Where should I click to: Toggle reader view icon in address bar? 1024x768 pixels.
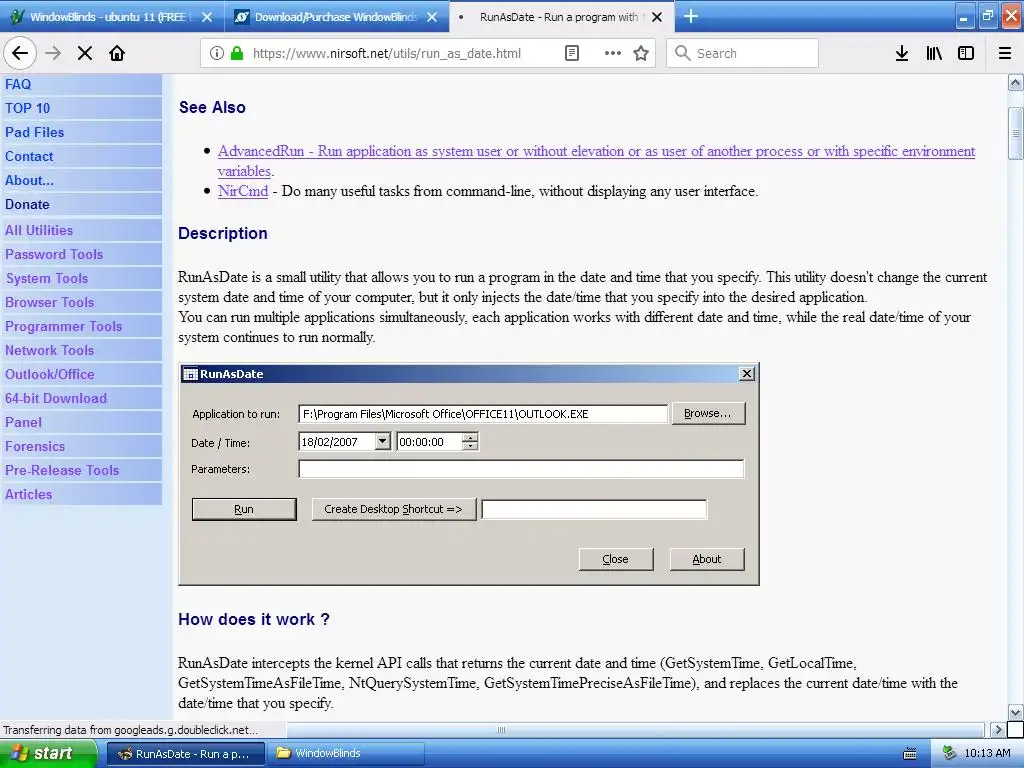[x=571, y=53]
